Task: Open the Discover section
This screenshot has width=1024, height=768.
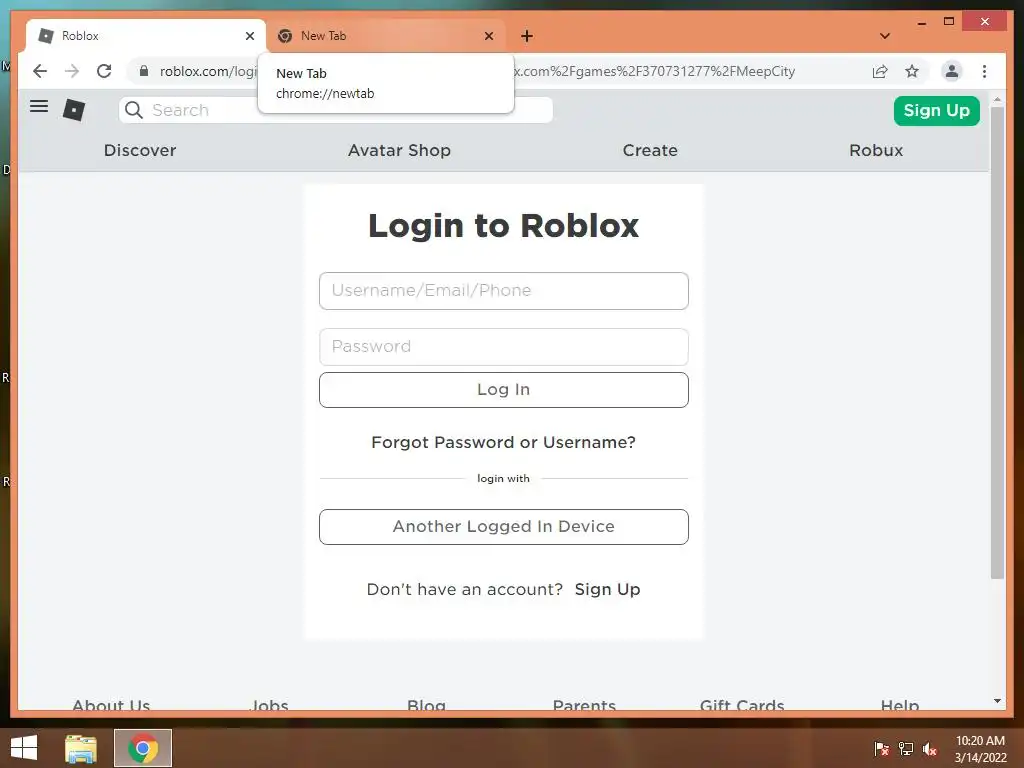Action: click(140, 150)
